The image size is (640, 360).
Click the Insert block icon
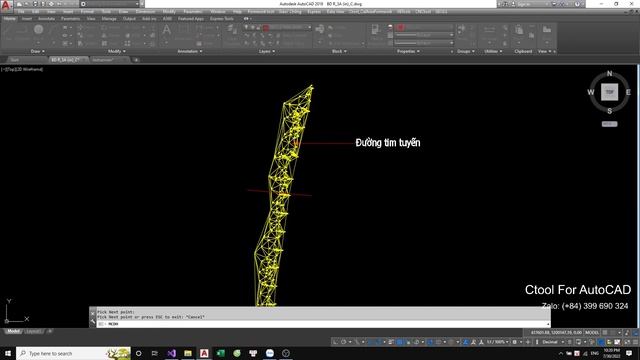tap(320, 29)
